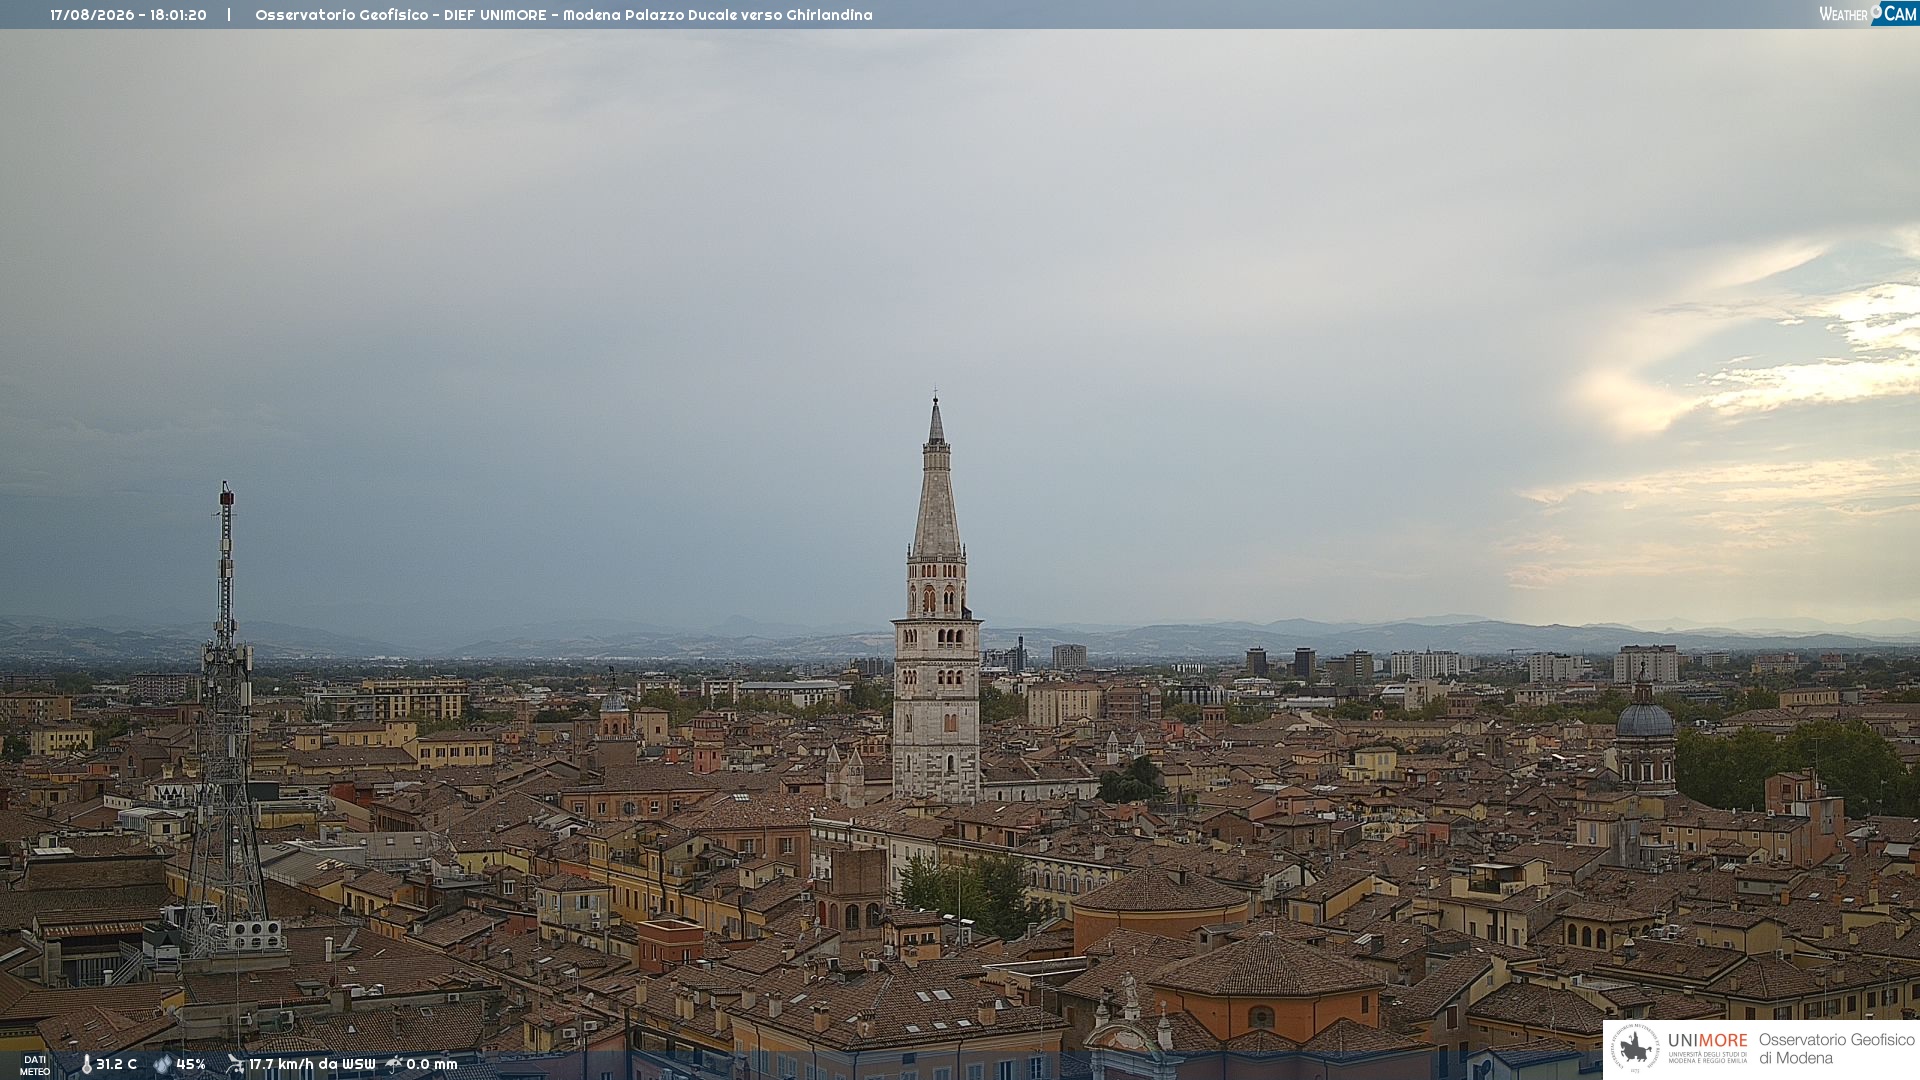Click the UNIMORE university wordmark
Screen dimensions: 1920x1080
pos(1707,1047)
